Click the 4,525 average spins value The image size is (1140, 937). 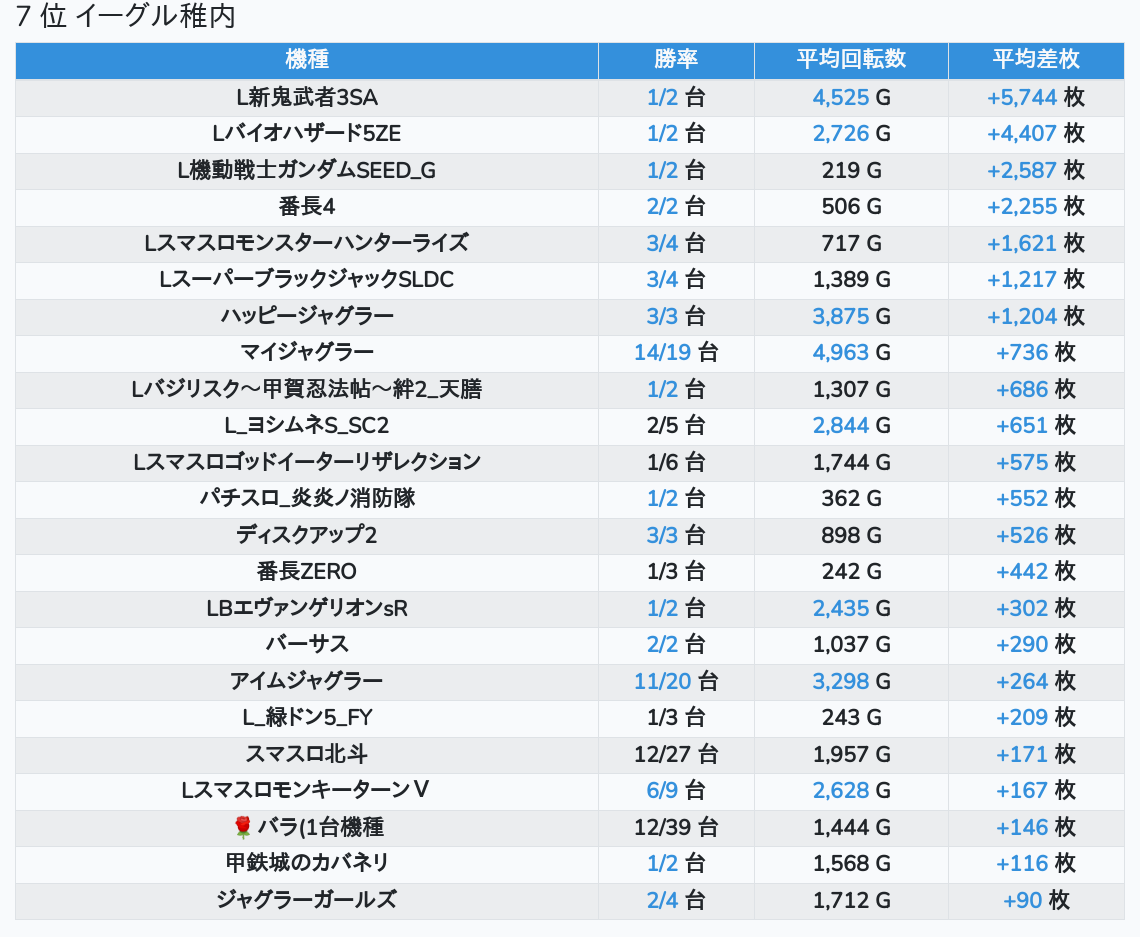840,97
